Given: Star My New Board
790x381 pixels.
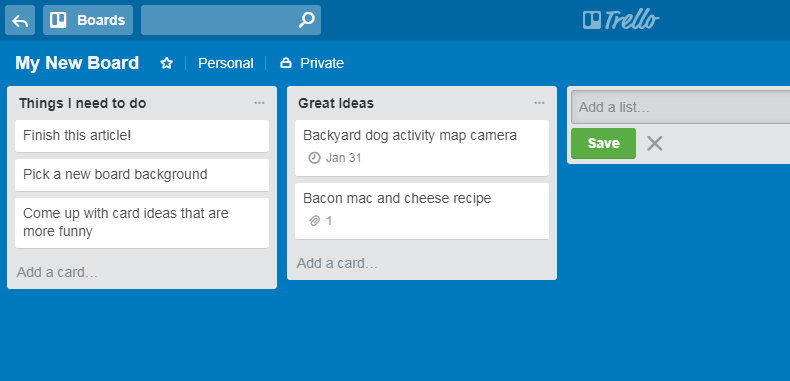Looking at the screenshot, I should [166, 63].
